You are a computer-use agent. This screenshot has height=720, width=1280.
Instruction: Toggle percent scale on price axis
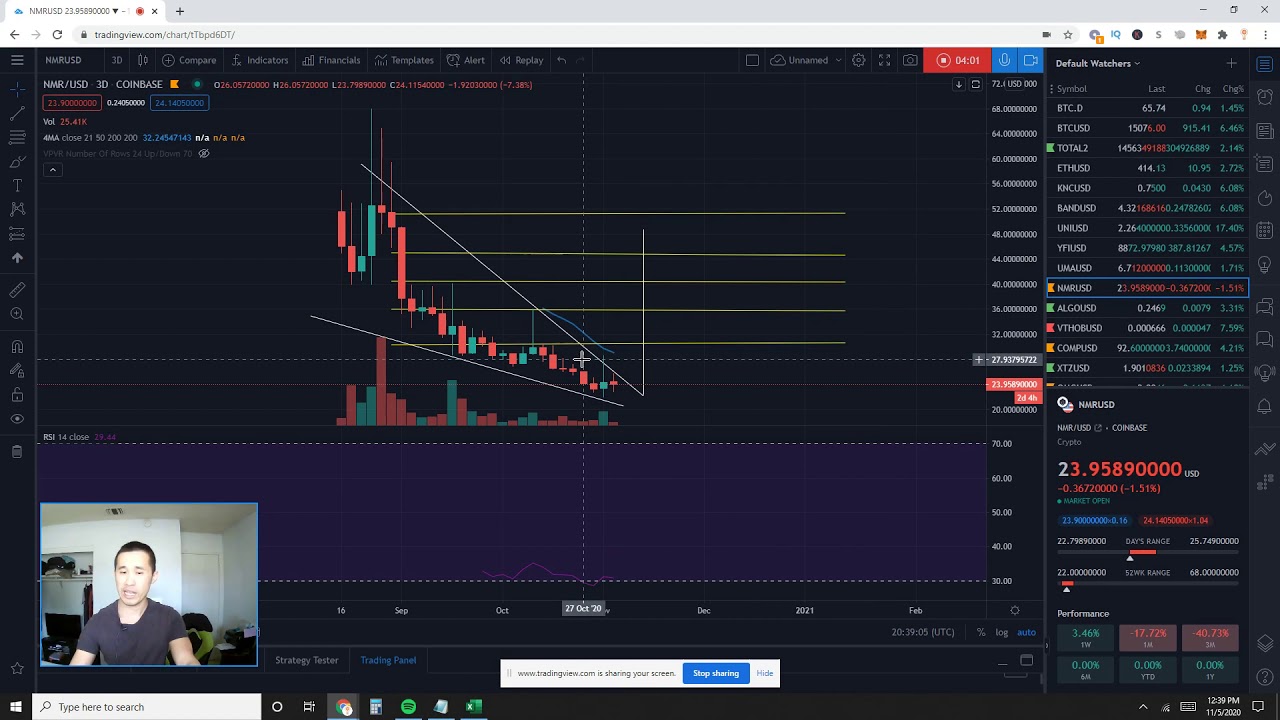coord(981,632)
